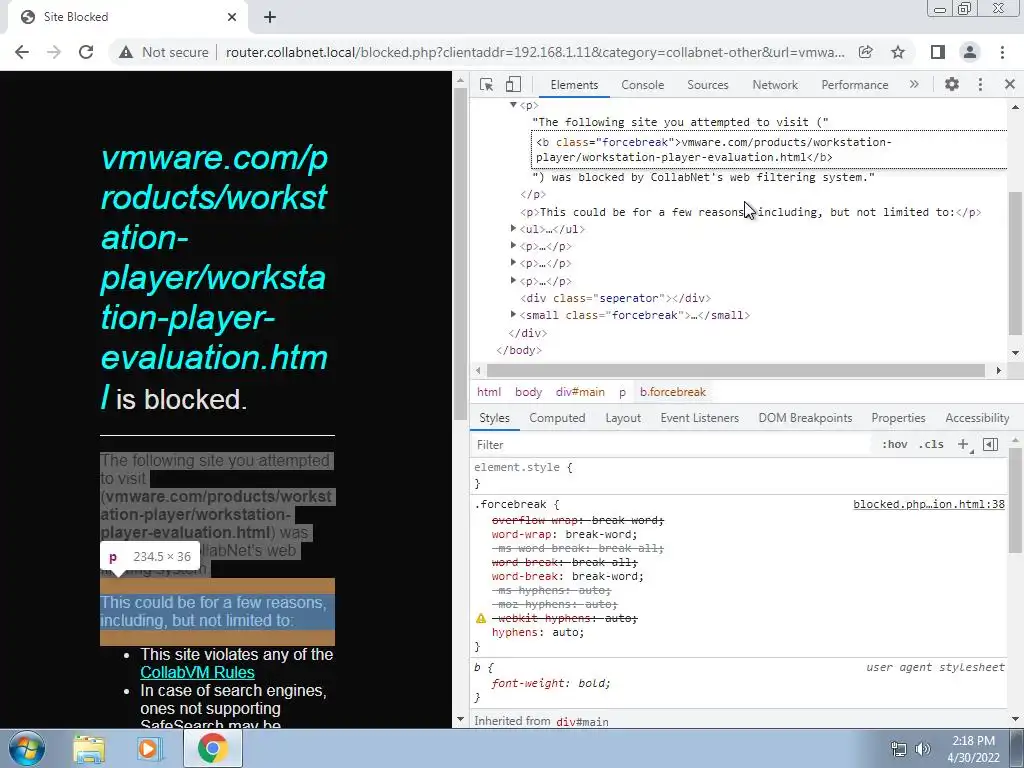The image size is (1024, 768).
Task: Close the DevTools panel
Action: point(1010,84)
